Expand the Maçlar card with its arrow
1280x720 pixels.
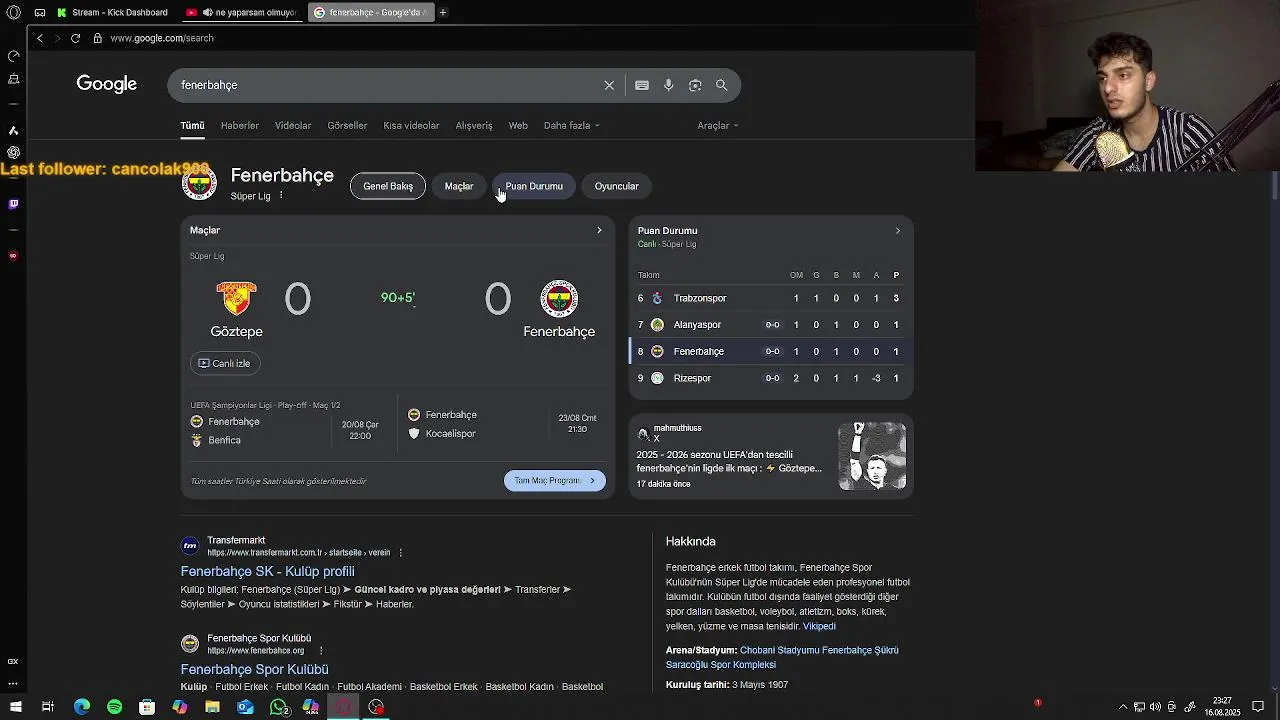599,230
